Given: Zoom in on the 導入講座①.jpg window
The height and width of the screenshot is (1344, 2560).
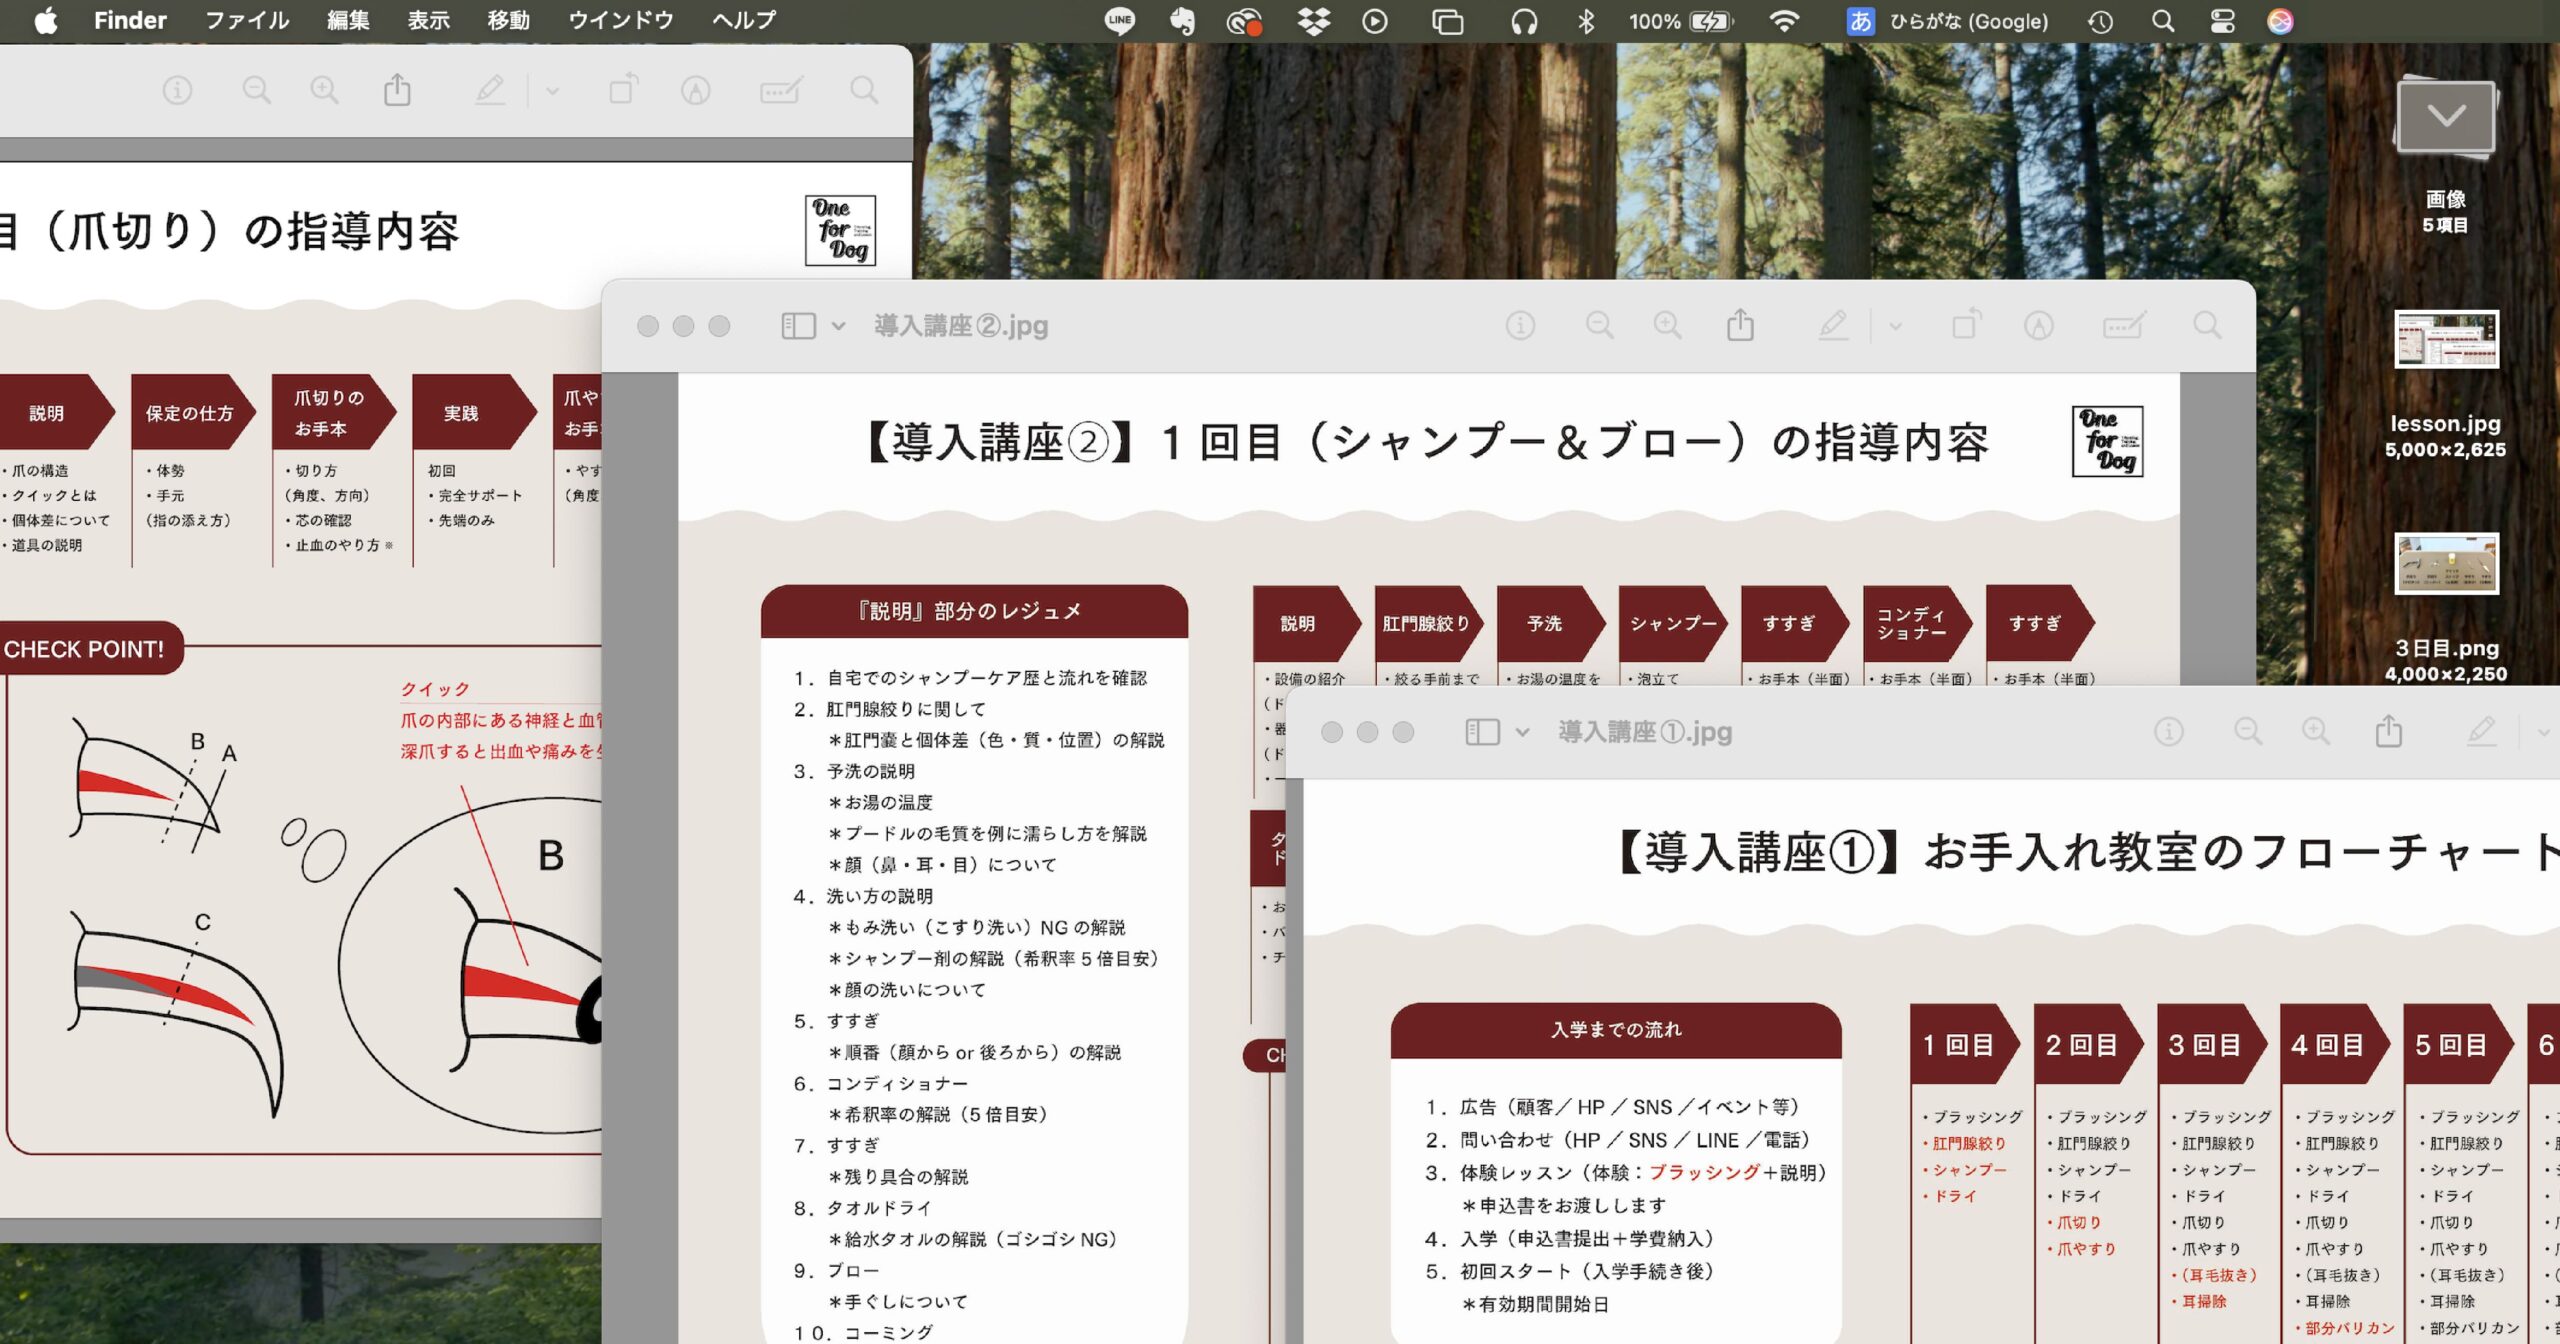Looking at the screenshot, I should [2316, 731].
